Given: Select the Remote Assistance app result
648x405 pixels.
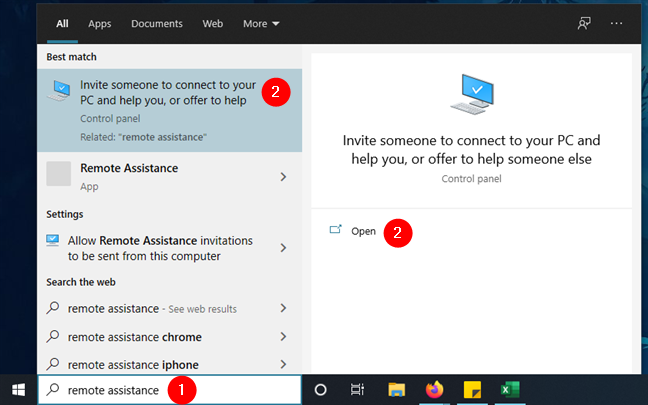Looking at the screenshot, I should [169, 176].
